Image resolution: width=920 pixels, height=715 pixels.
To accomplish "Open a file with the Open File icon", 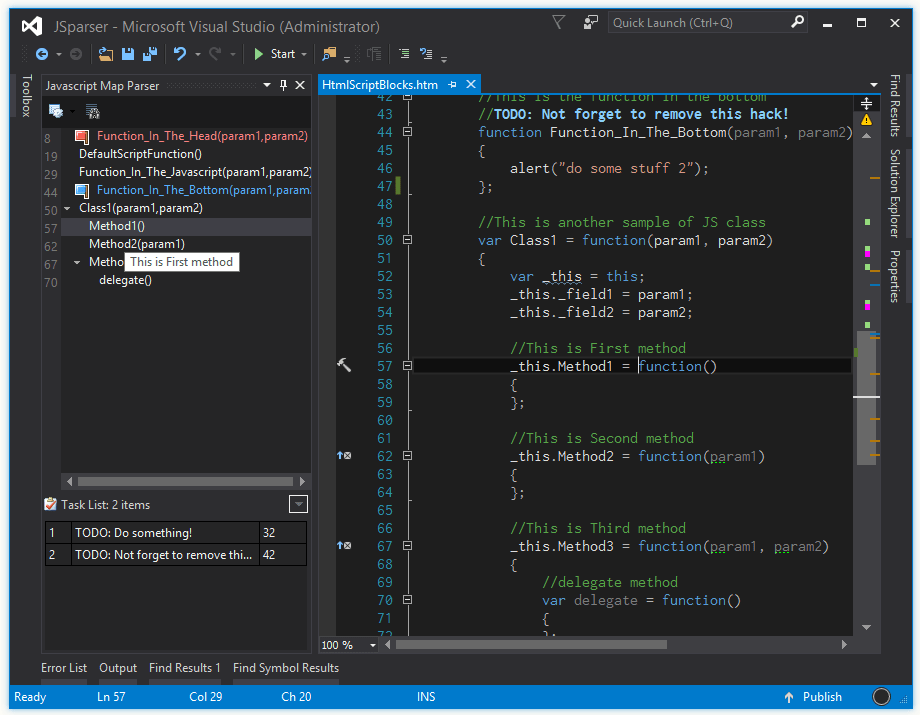I will [x=106, y=53].
